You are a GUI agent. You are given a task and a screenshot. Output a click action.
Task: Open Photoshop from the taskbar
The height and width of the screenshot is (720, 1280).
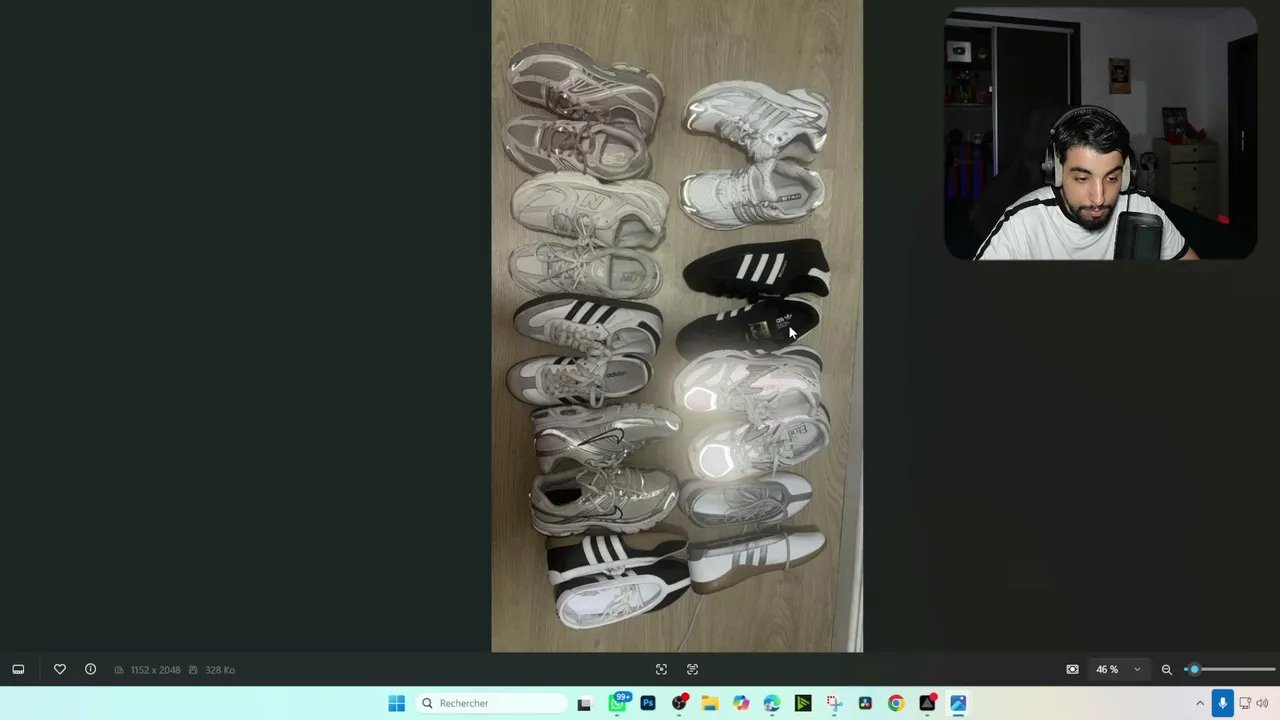coord(648,703)
